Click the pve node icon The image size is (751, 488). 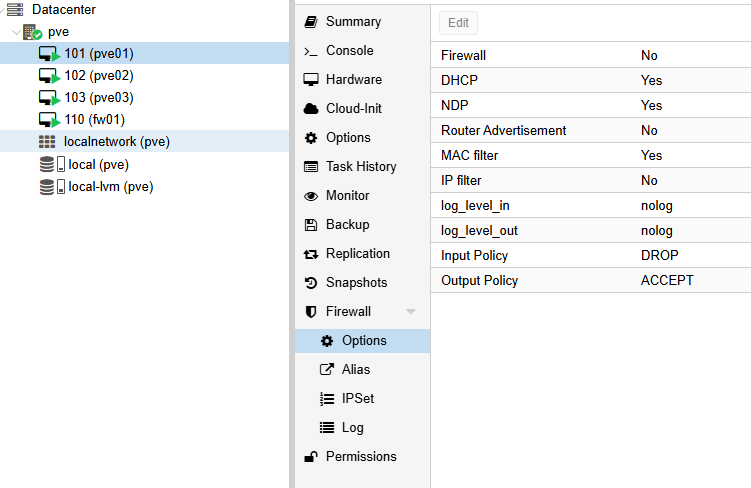pyautogui.click(x=33, y=32)
